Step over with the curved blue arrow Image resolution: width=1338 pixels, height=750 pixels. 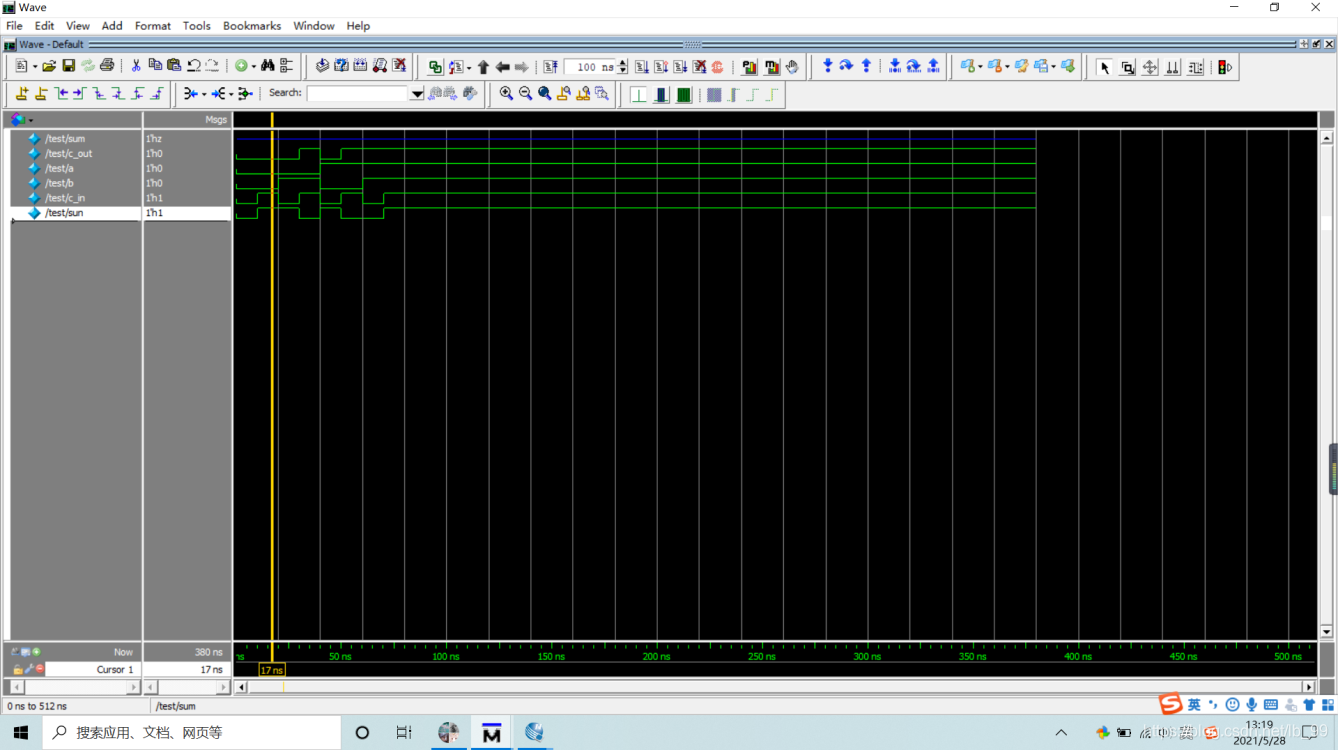(x=846, y=66)
